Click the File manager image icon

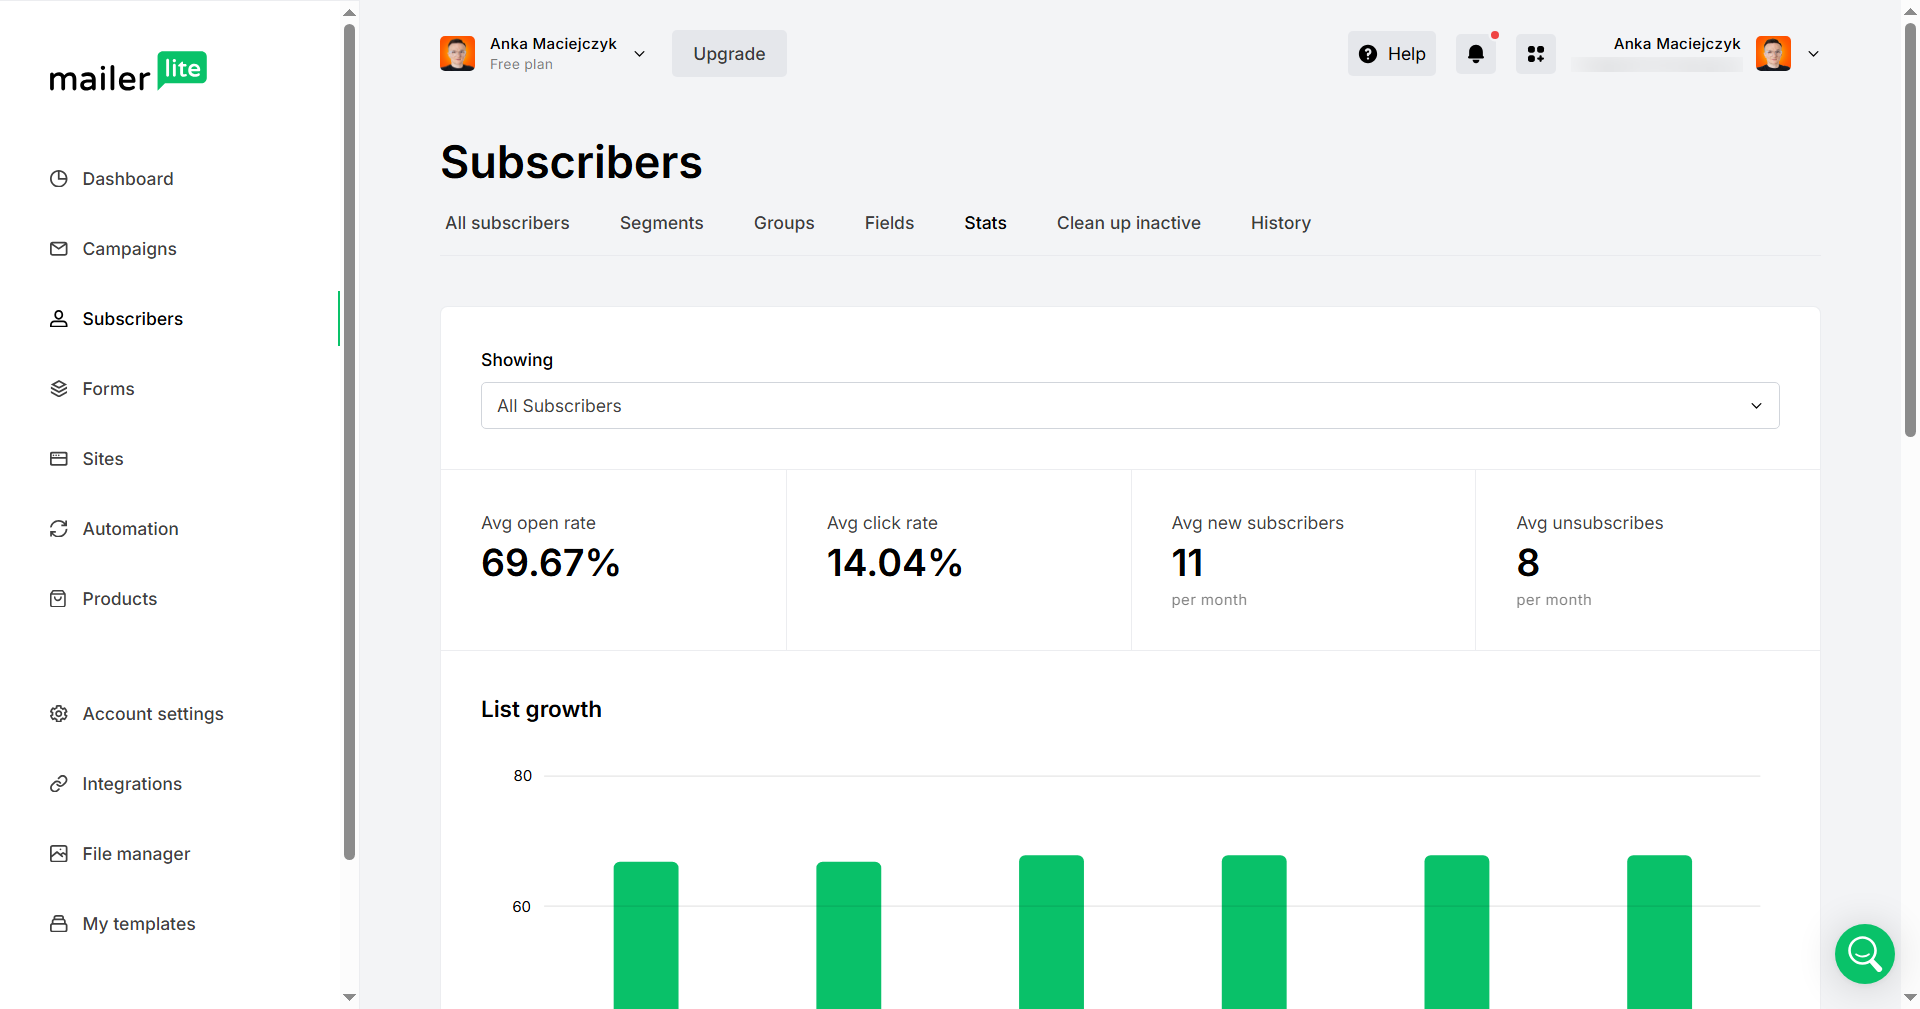coord(59,854)
